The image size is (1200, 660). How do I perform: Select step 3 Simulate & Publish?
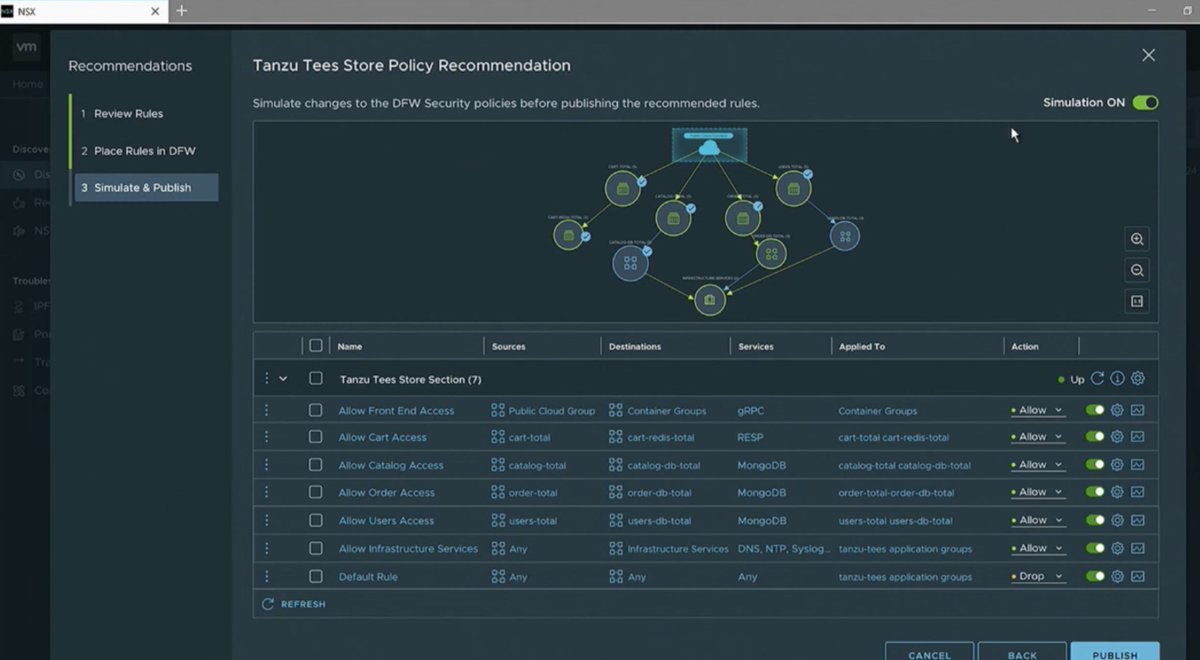pos(146,187)
